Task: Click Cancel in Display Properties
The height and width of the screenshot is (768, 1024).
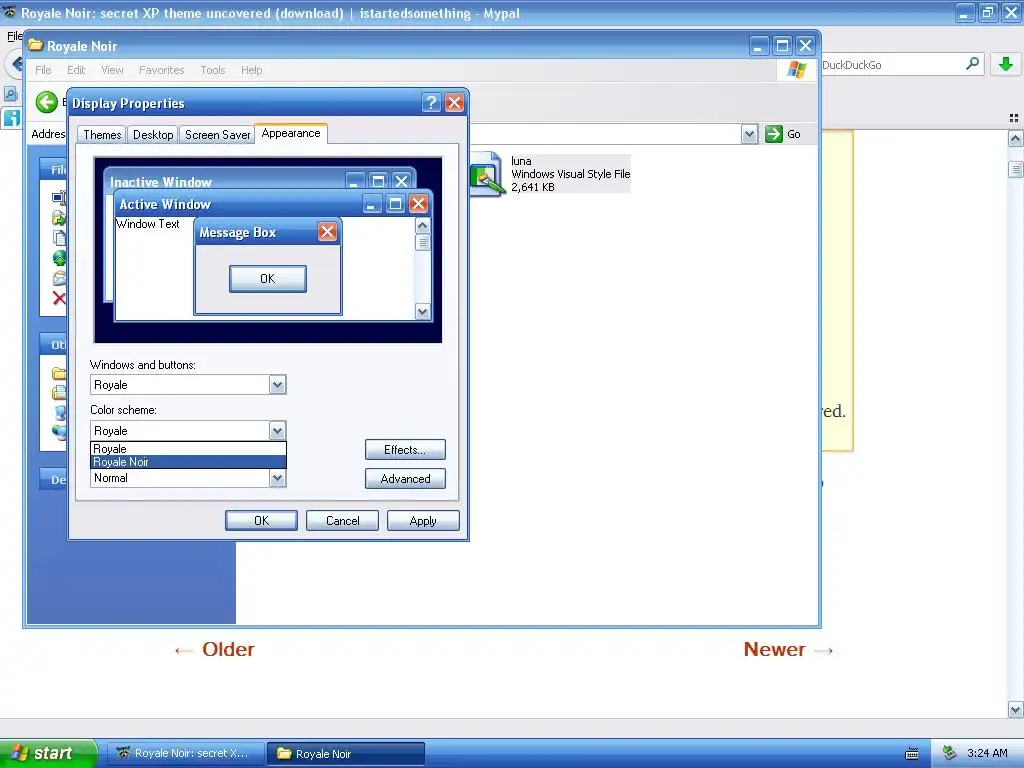Action: point(342,520)
